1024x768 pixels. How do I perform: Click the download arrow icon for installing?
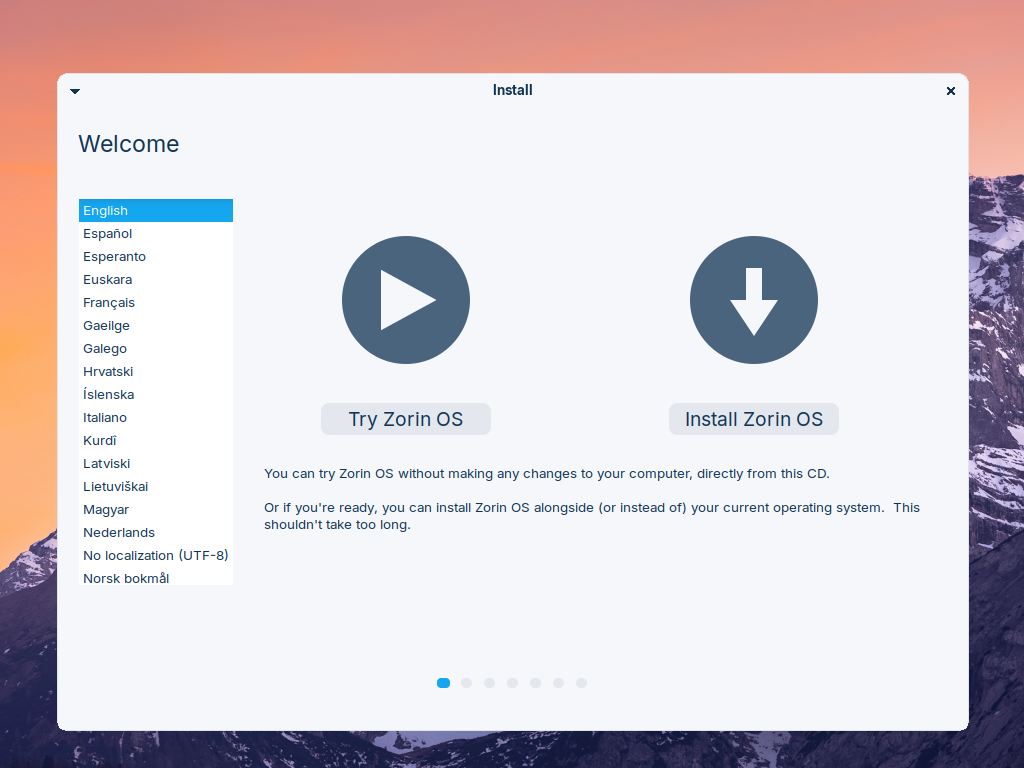coord(754,300)
